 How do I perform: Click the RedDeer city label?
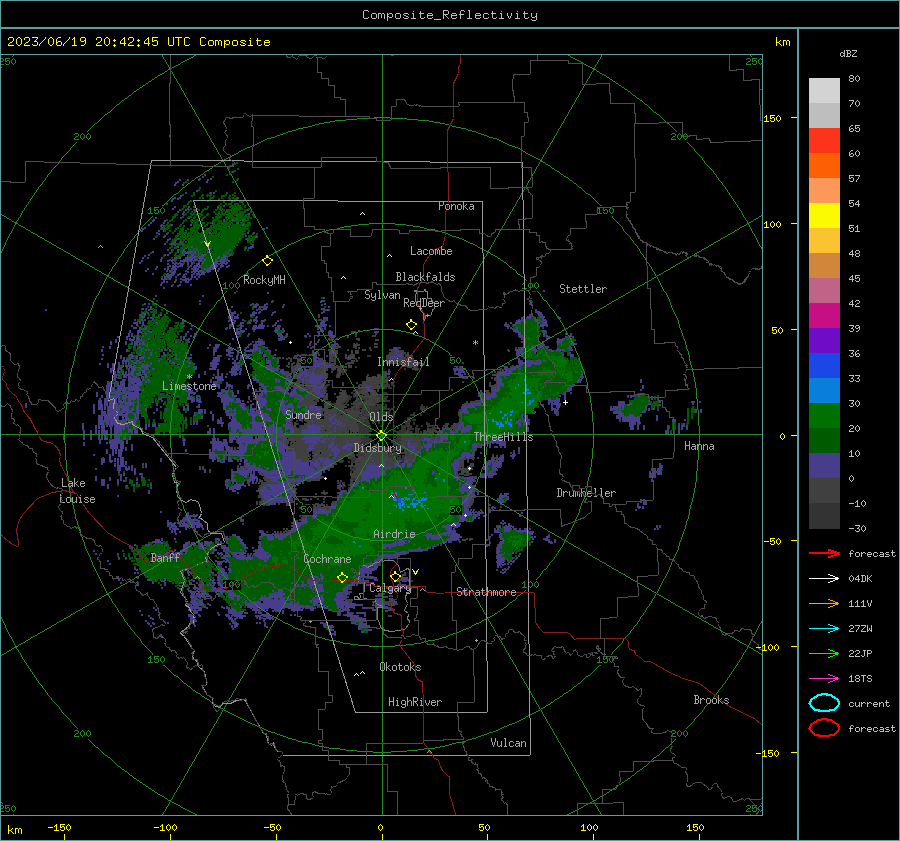pos(424,303)
